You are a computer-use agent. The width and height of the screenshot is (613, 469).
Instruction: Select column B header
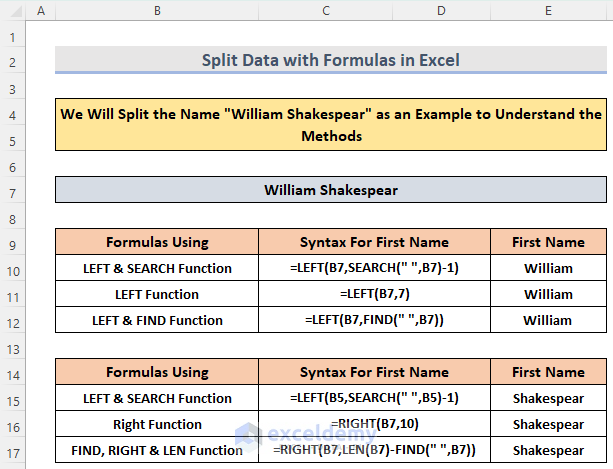157,11
